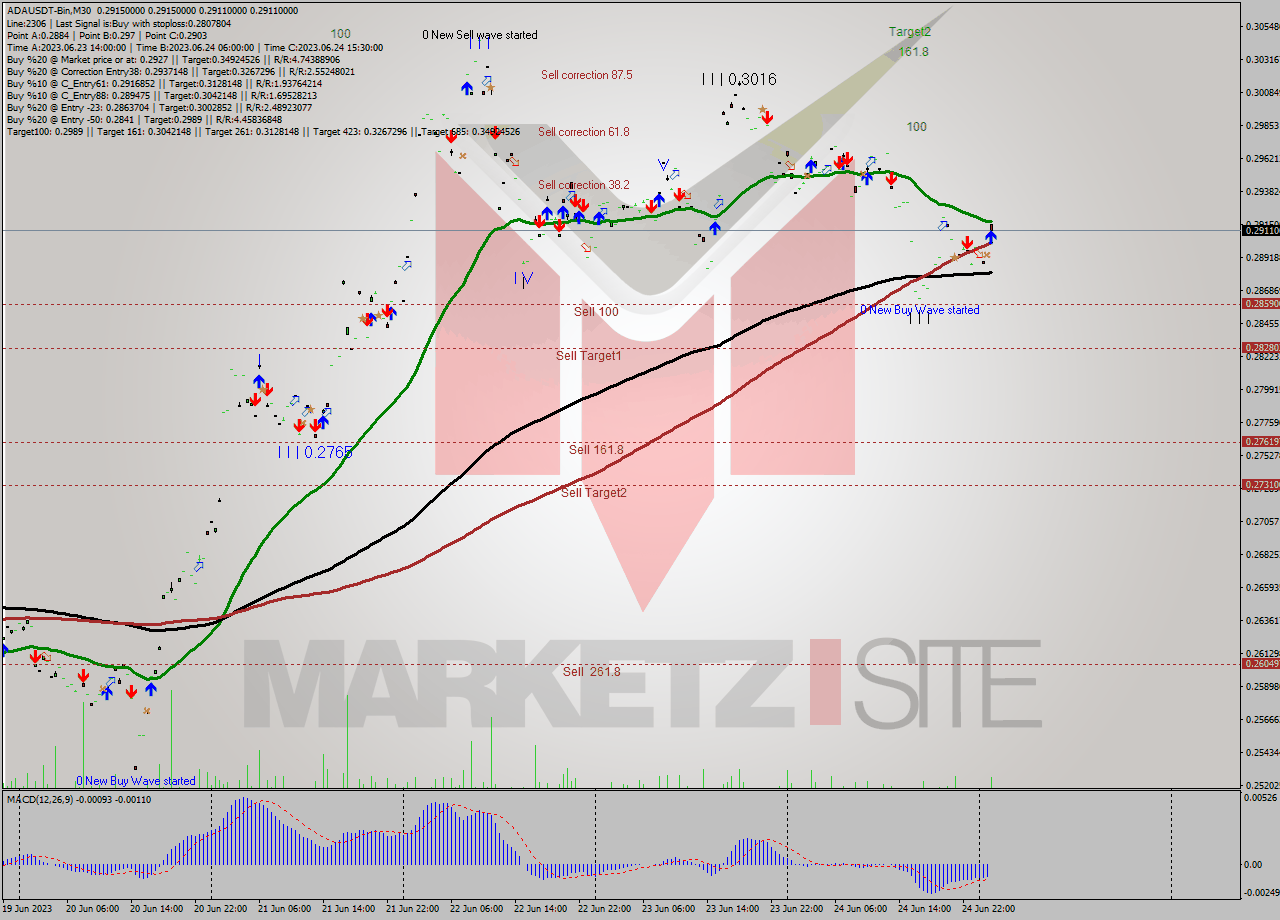This screenshot has width=1280, height=920.
Task: Click the '20 Jun 14:00' time label
Action: point(156,909)
